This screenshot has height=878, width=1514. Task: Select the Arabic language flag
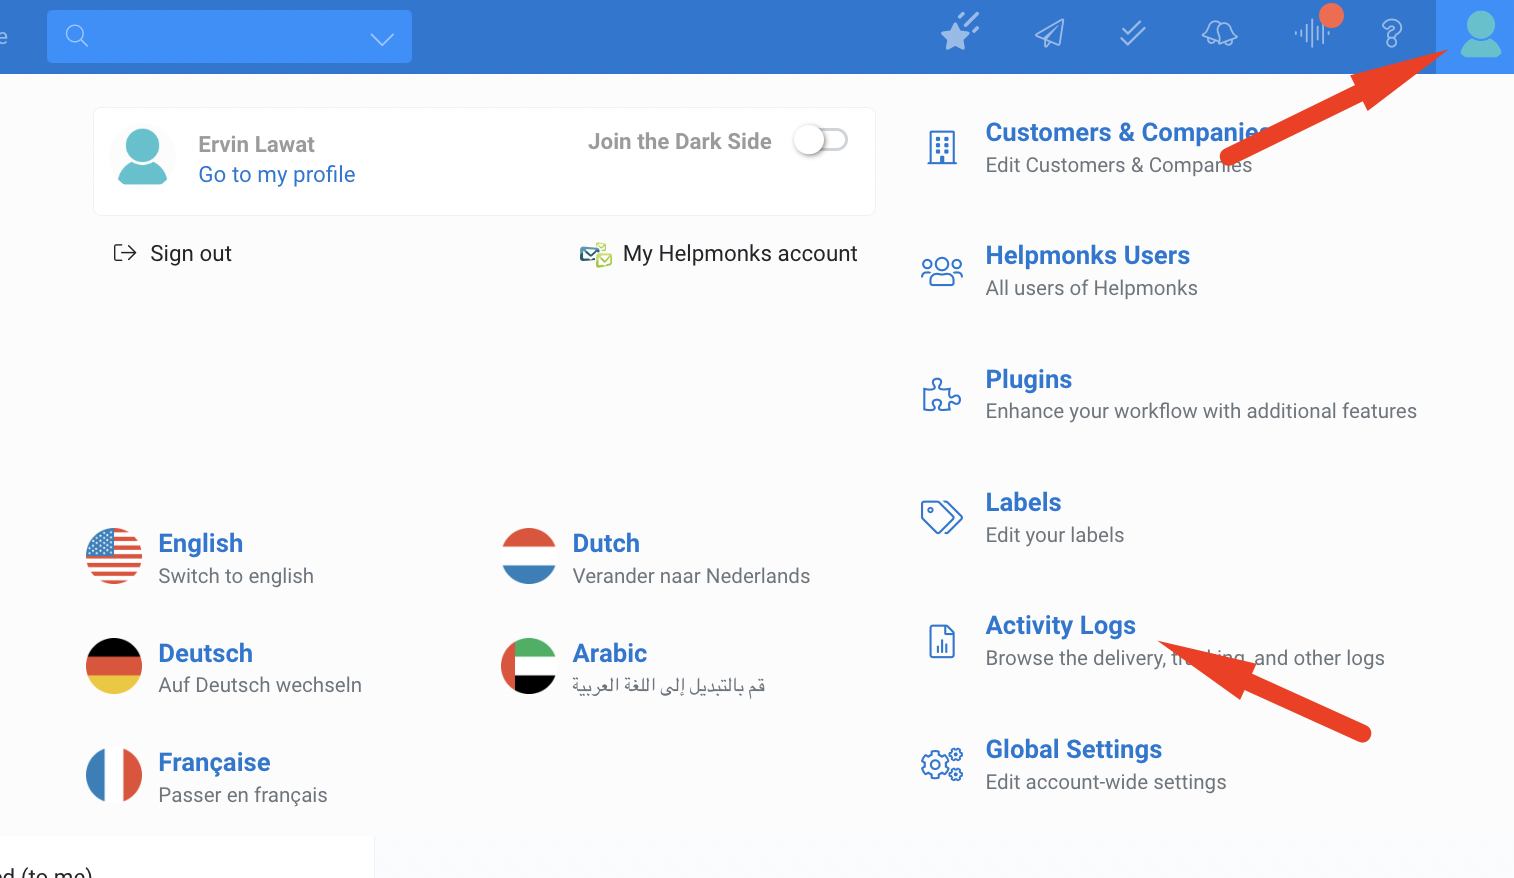tap(529, 666)
